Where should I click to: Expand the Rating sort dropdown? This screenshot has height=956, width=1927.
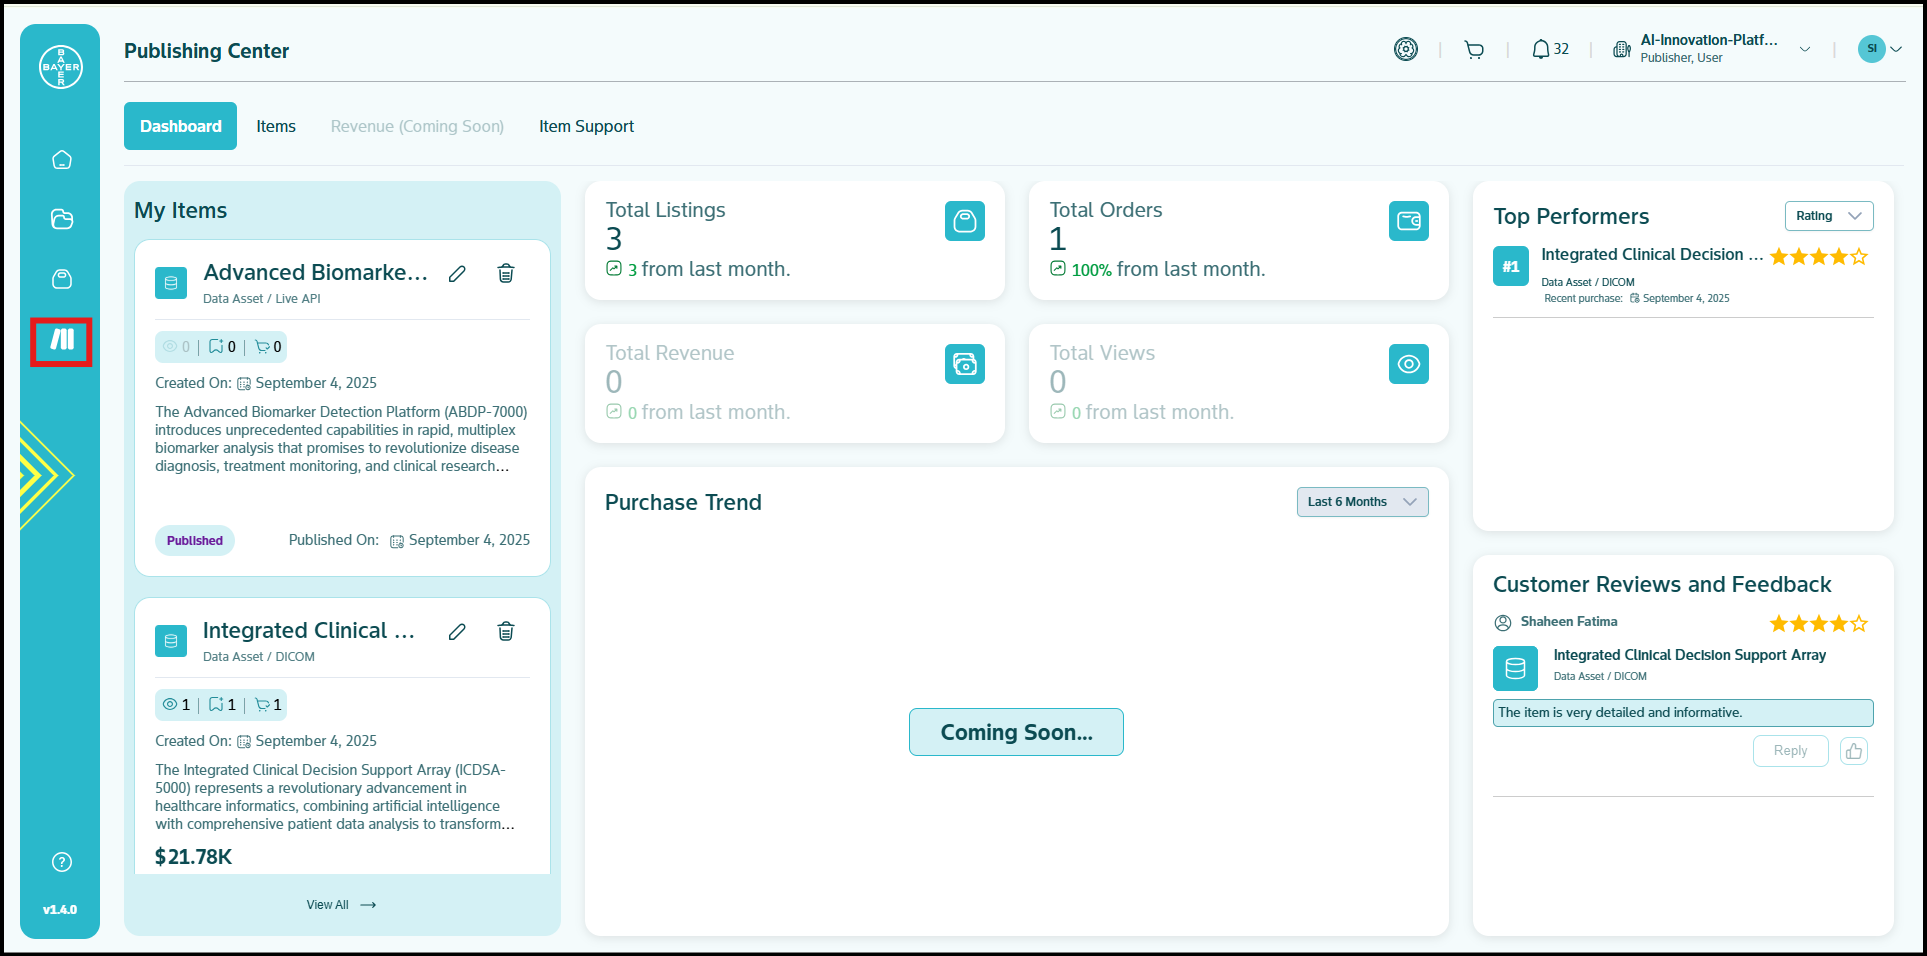(1828, 216)
